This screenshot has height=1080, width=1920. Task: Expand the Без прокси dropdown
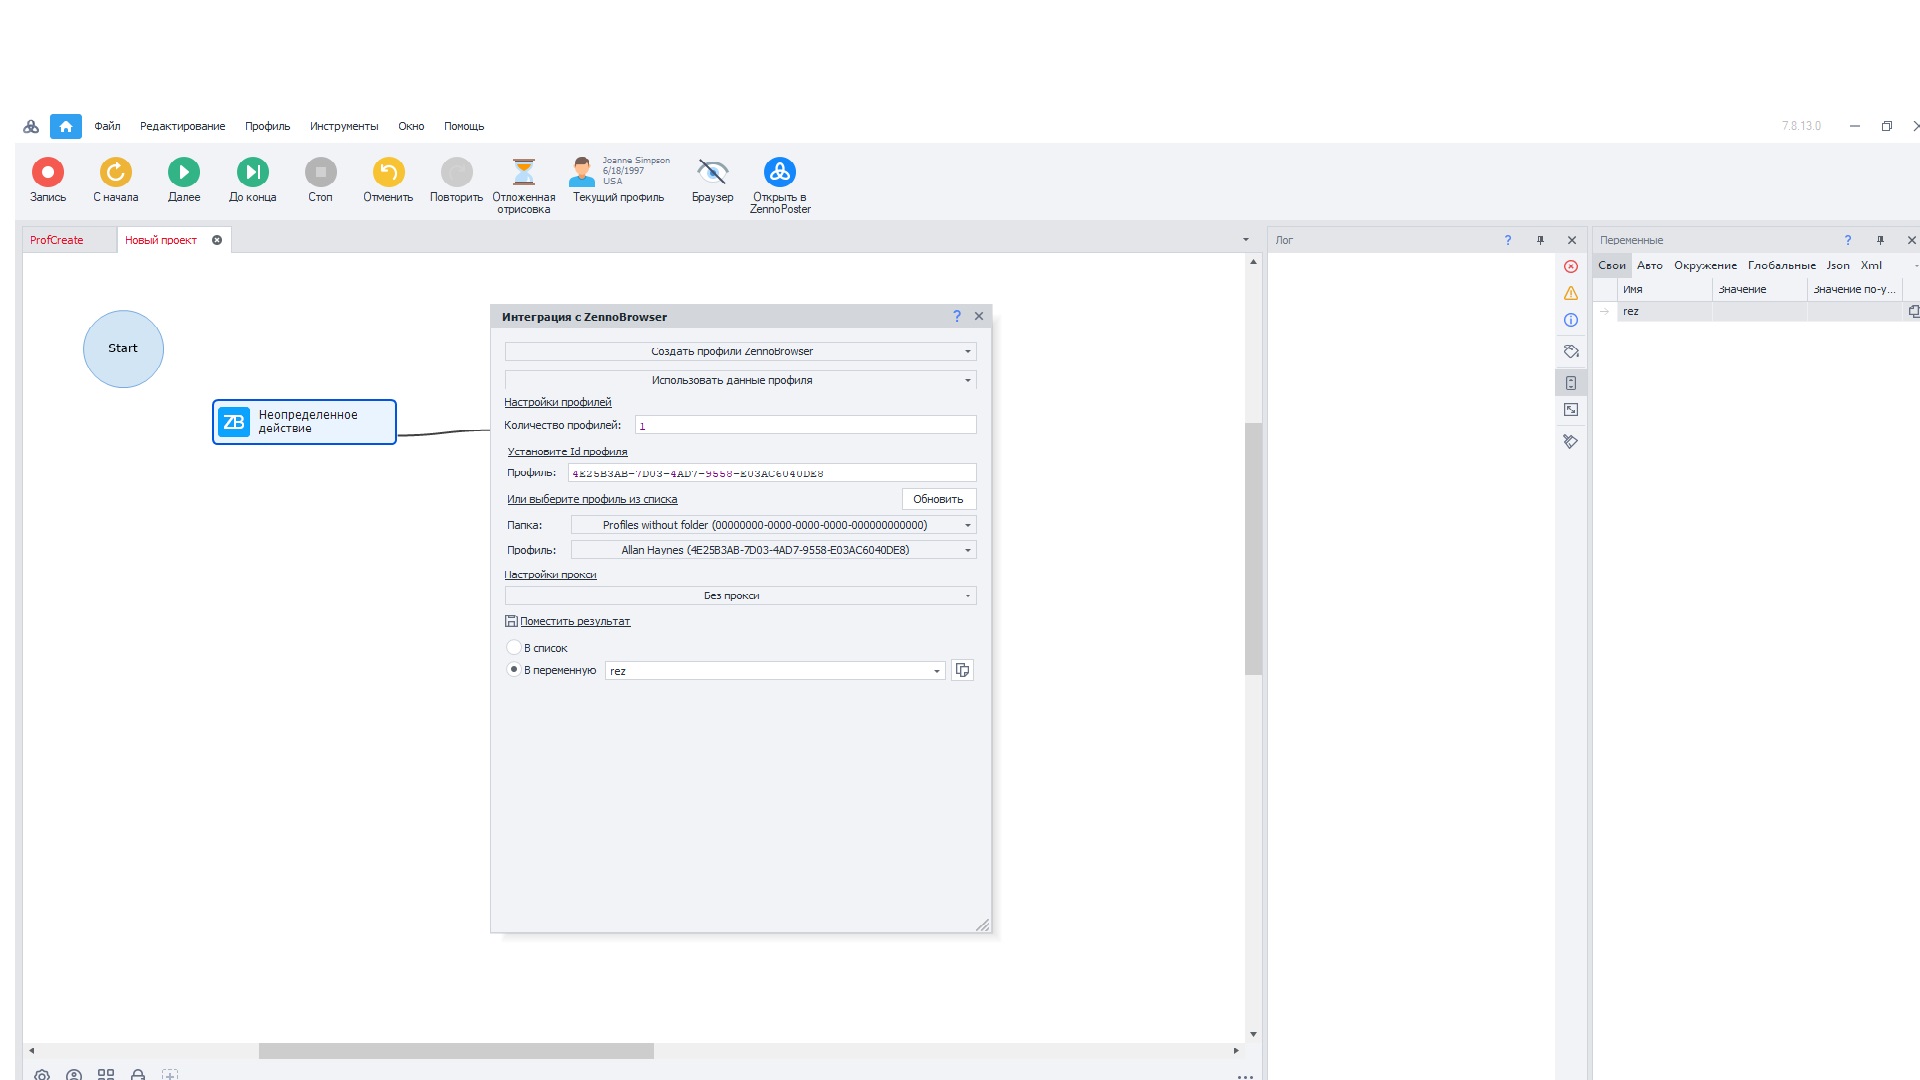(x=740, y=596)
